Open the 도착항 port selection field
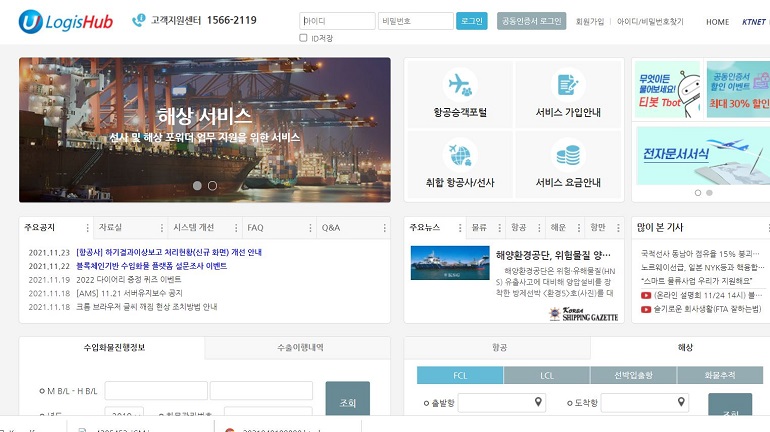 [x=645, y=403]
